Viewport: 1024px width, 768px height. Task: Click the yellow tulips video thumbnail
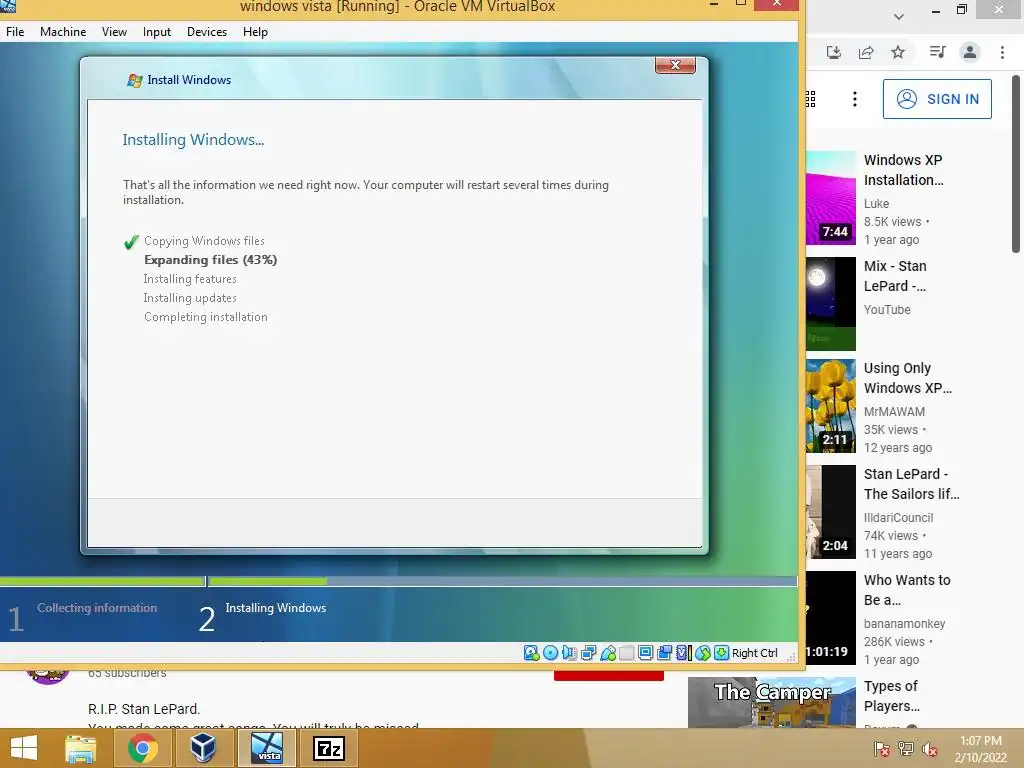(831, 406)
